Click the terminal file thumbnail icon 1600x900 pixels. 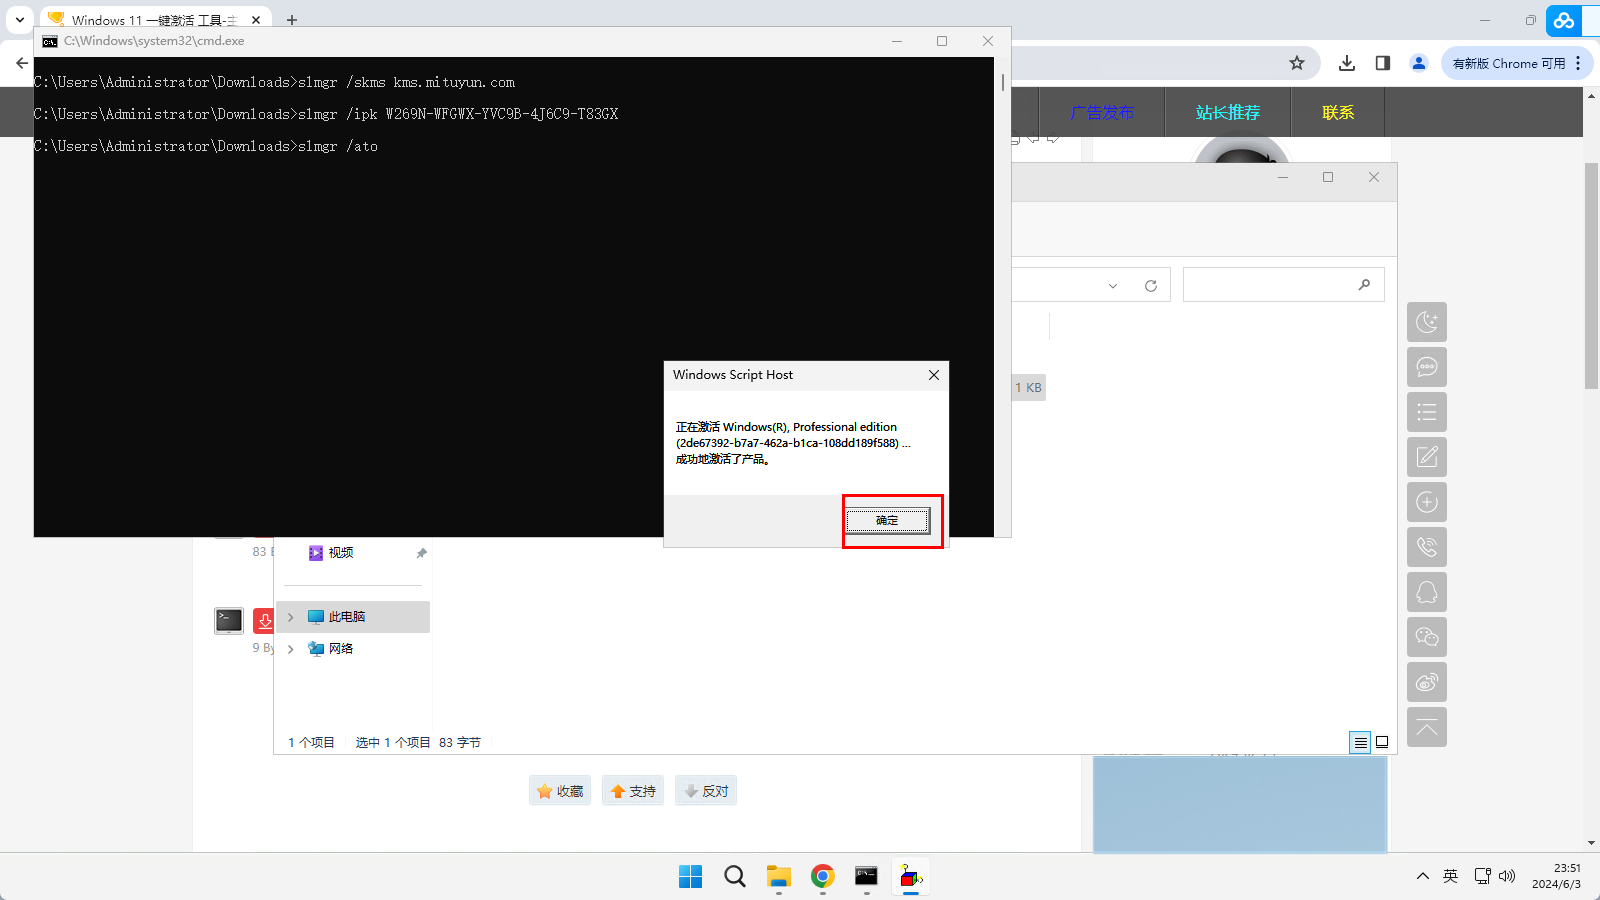pos(229,621)
